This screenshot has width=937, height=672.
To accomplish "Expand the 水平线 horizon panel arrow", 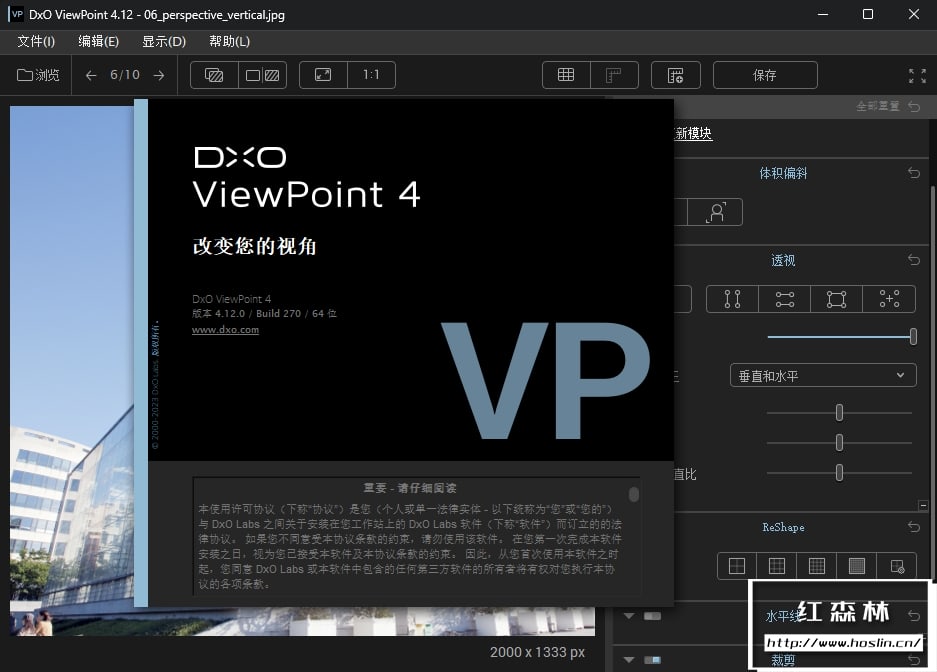I will point(629,616).
